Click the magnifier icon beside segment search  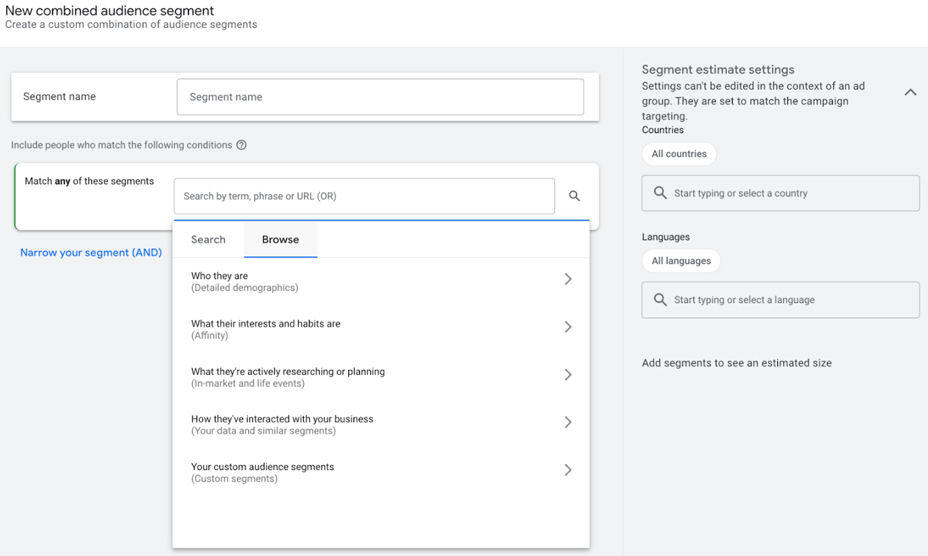click(x=574, y=196)
